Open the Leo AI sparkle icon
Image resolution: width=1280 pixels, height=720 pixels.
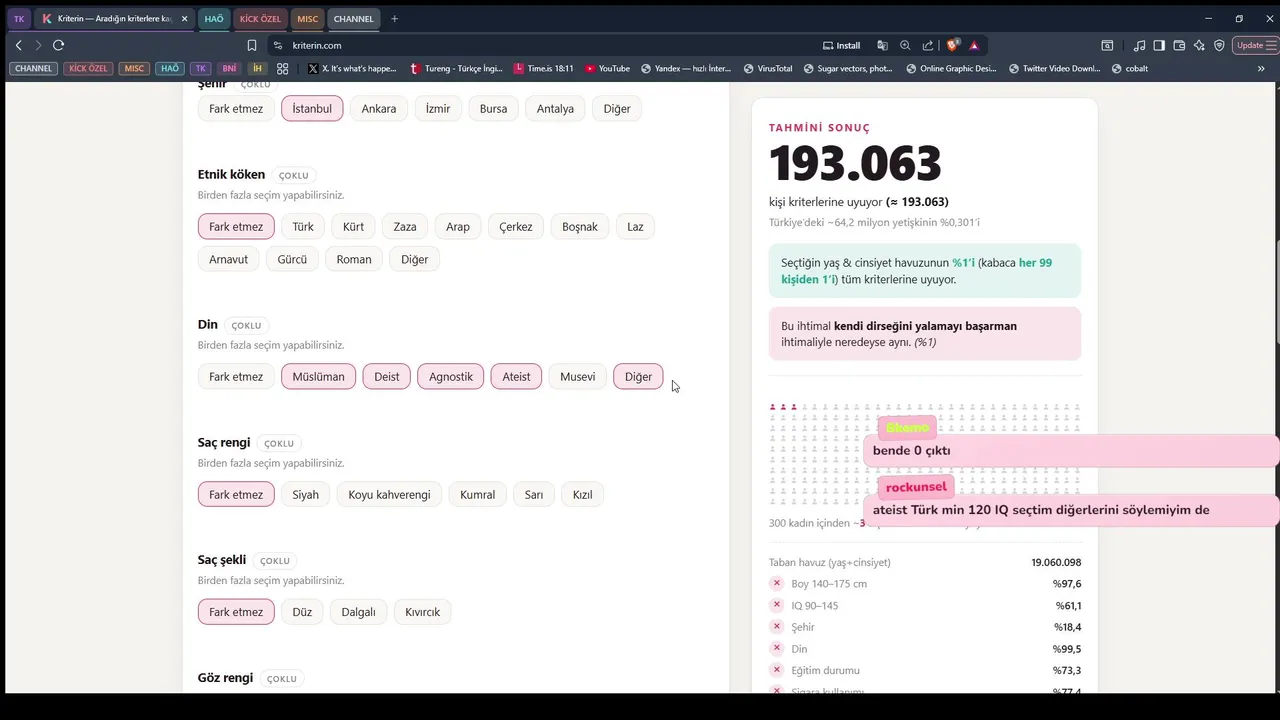pos(1199,45)
